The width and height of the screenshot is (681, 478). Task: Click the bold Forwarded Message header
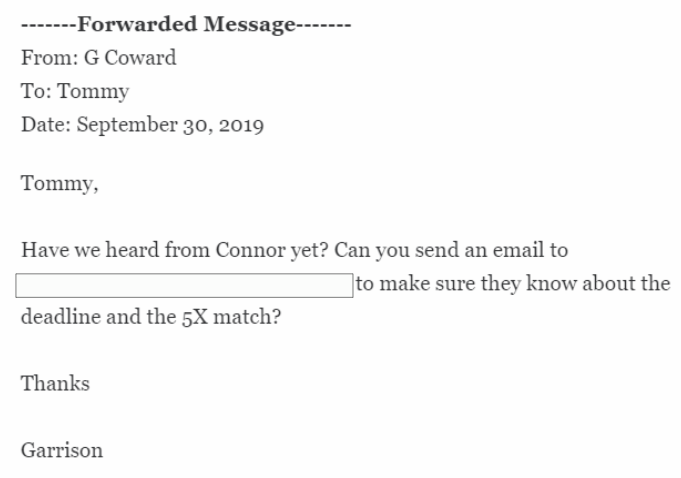coord(186,24)
